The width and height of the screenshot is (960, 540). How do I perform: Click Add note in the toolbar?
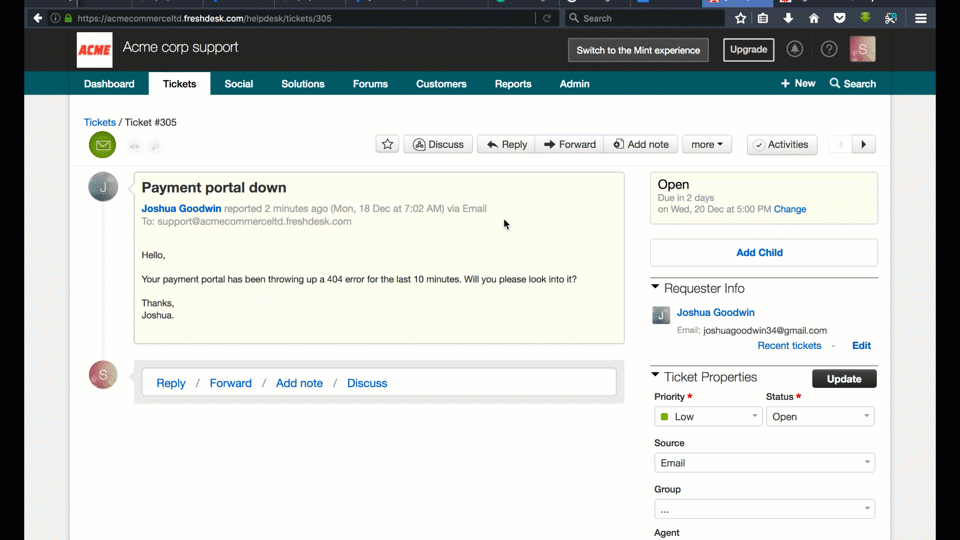[641, 144]
